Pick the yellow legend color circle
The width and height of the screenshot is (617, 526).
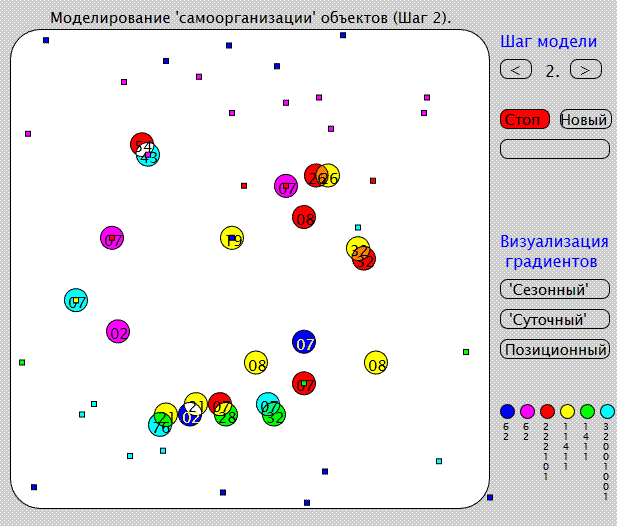(567, 411)
